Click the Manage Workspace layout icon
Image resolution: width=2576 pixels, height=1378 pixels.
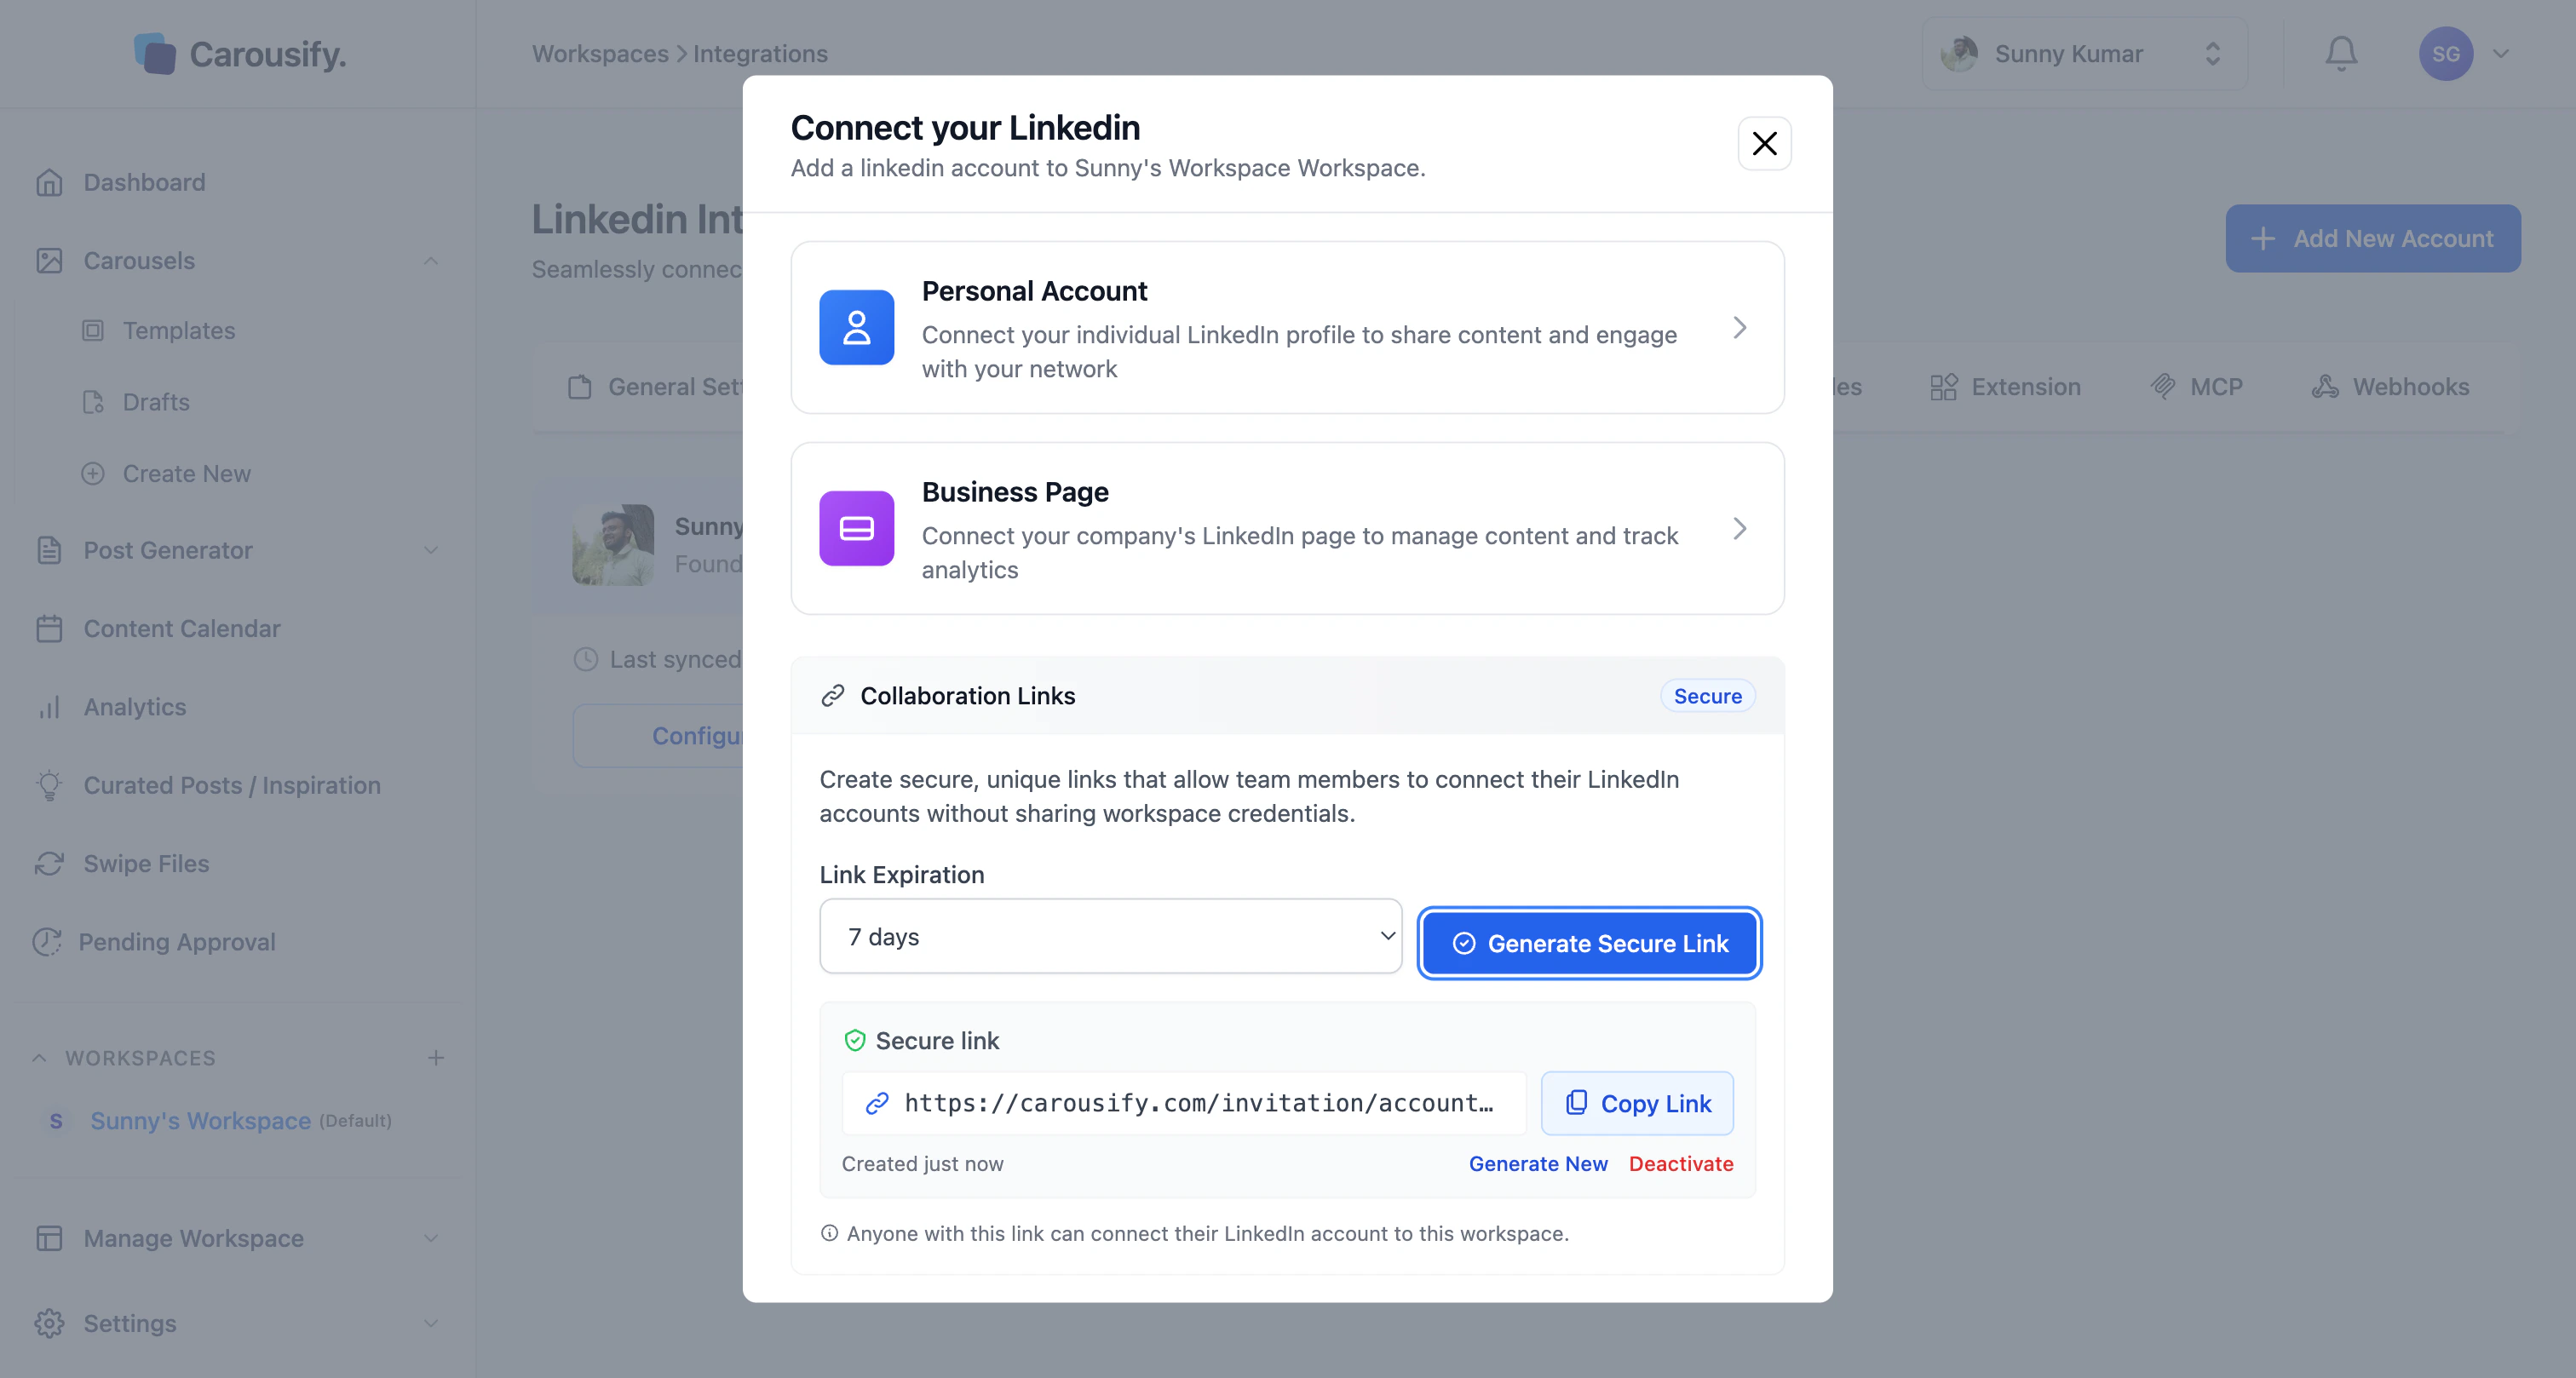[49, 1238]
